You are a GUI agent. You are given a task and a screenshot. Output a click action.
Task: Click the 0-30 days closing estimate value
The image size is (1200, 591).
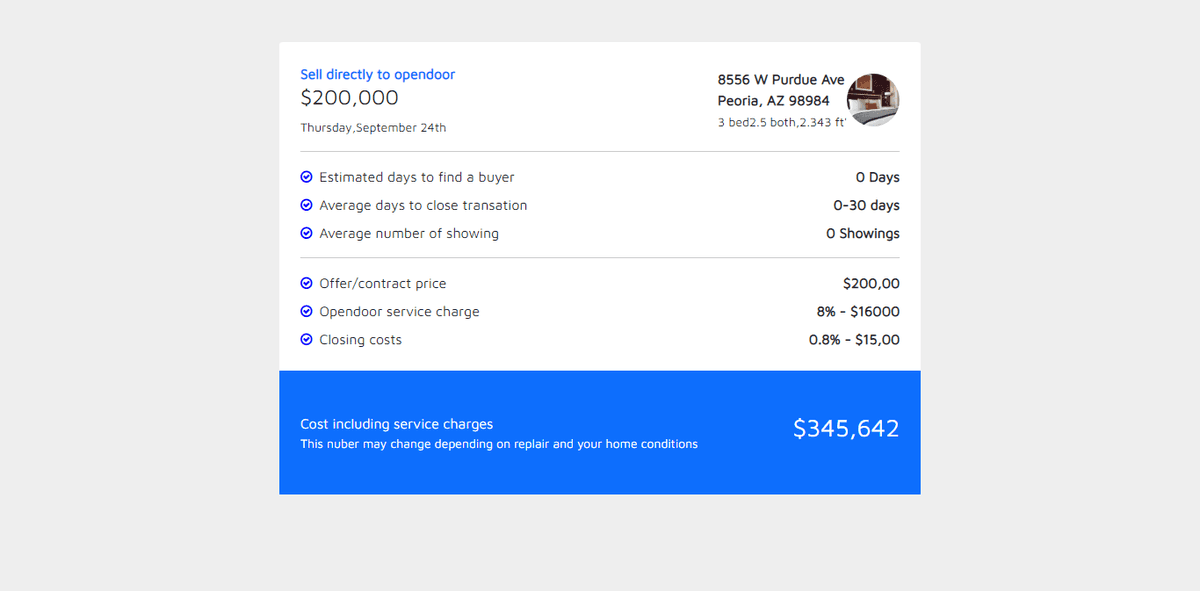click(x=866, y=205)
